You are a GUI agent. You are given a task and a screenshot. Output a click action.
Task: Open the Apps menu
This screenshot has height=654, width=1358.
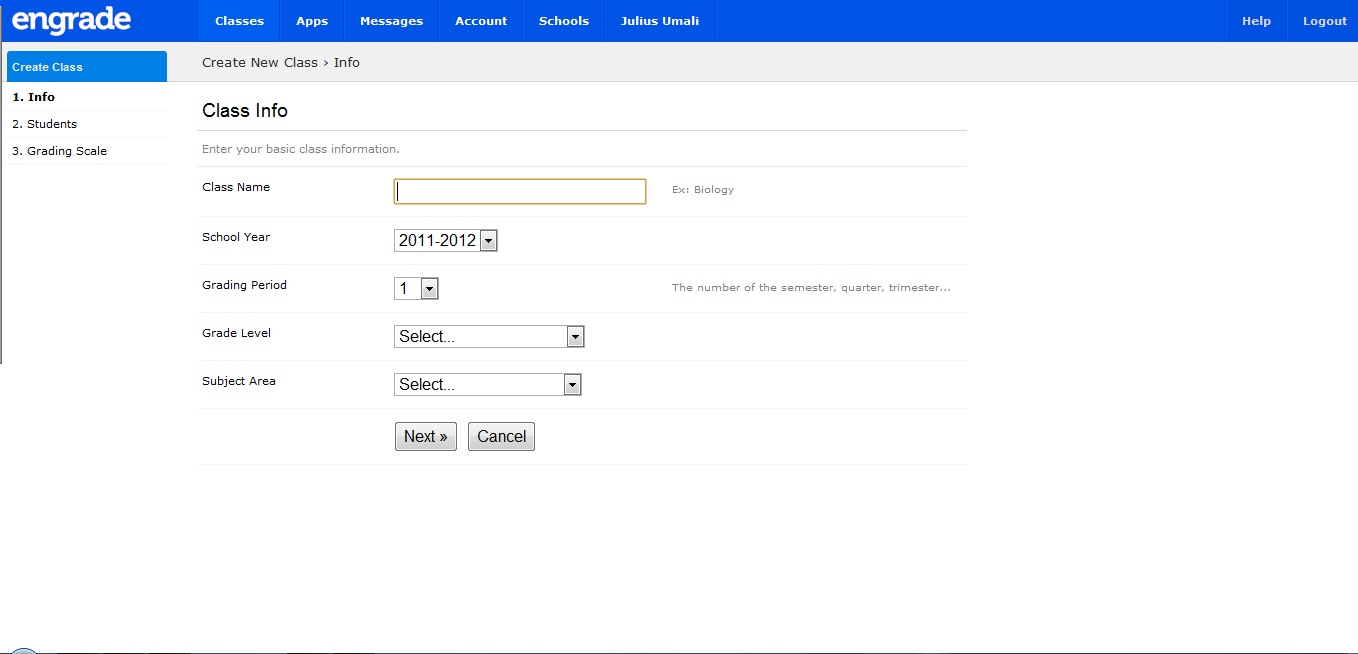point(311,20)
